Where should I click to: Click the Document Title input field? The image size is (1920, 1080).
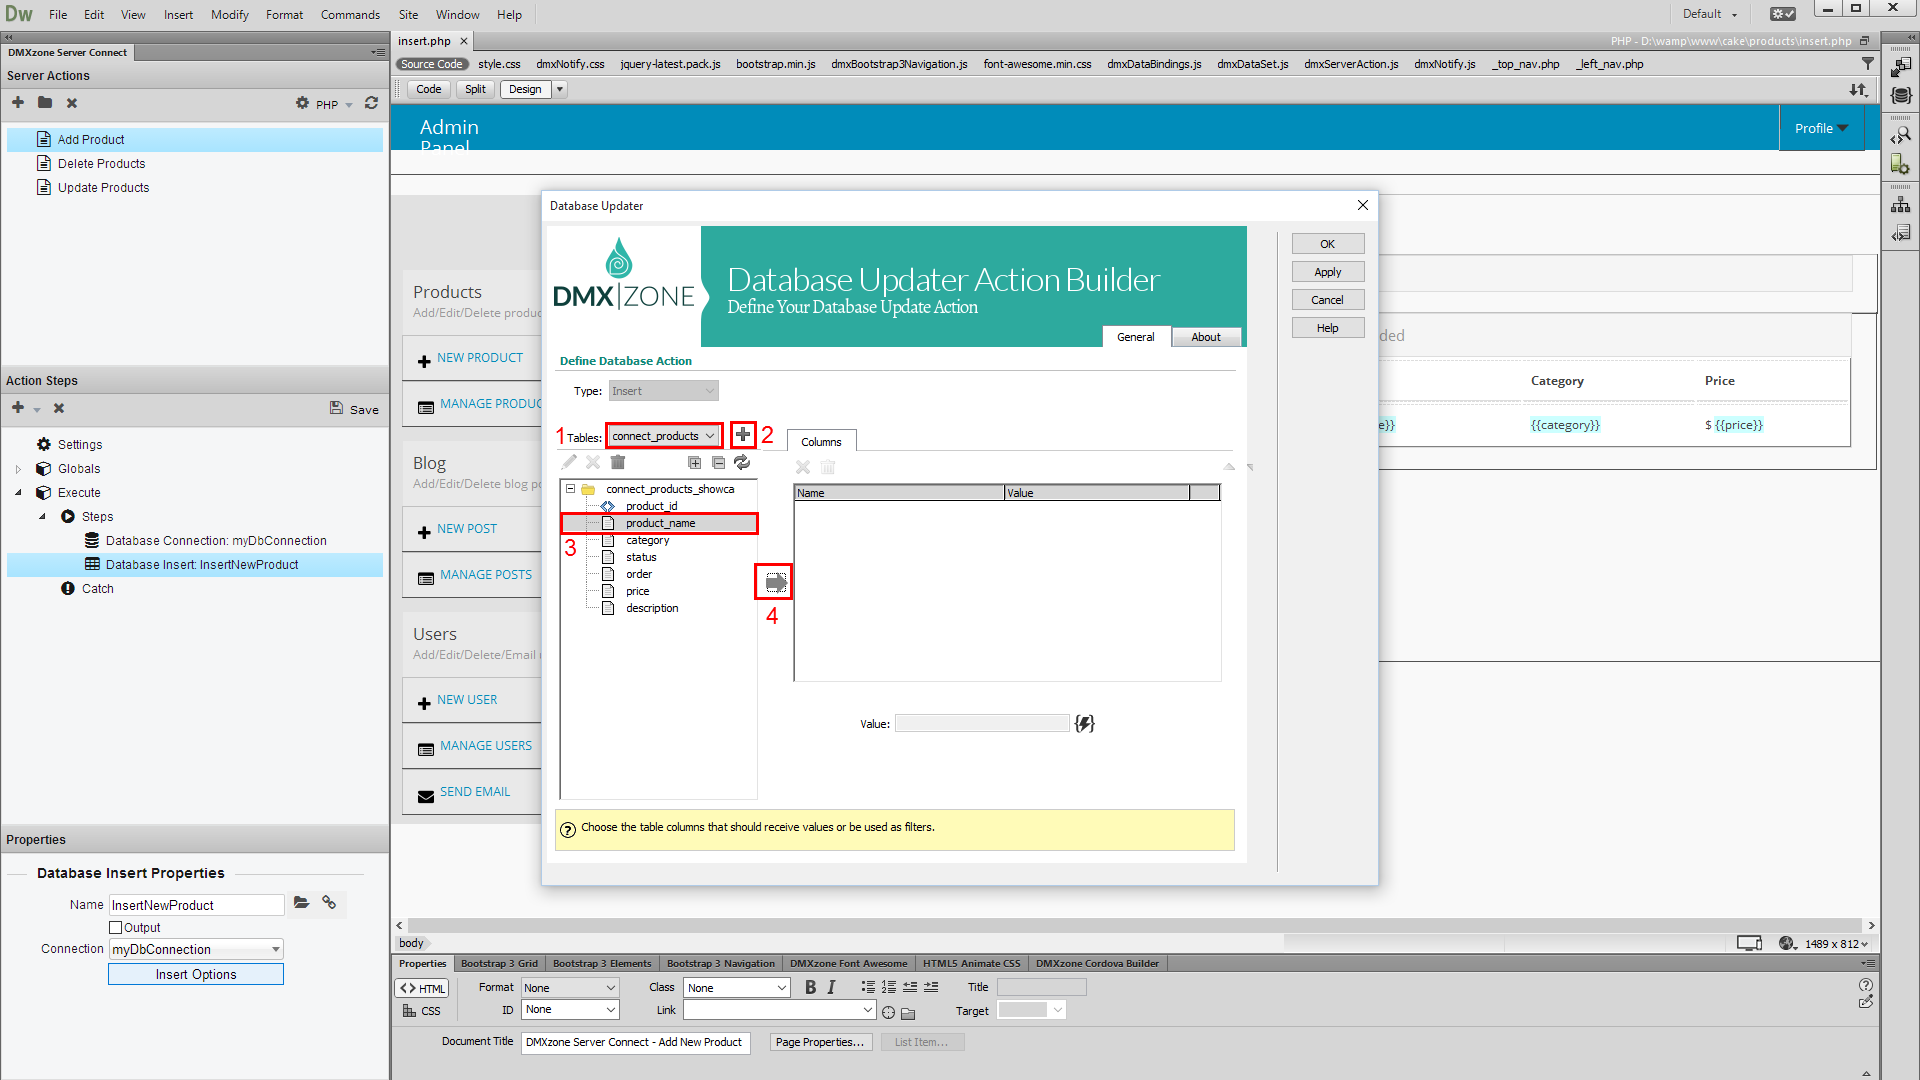[636, 1042]
